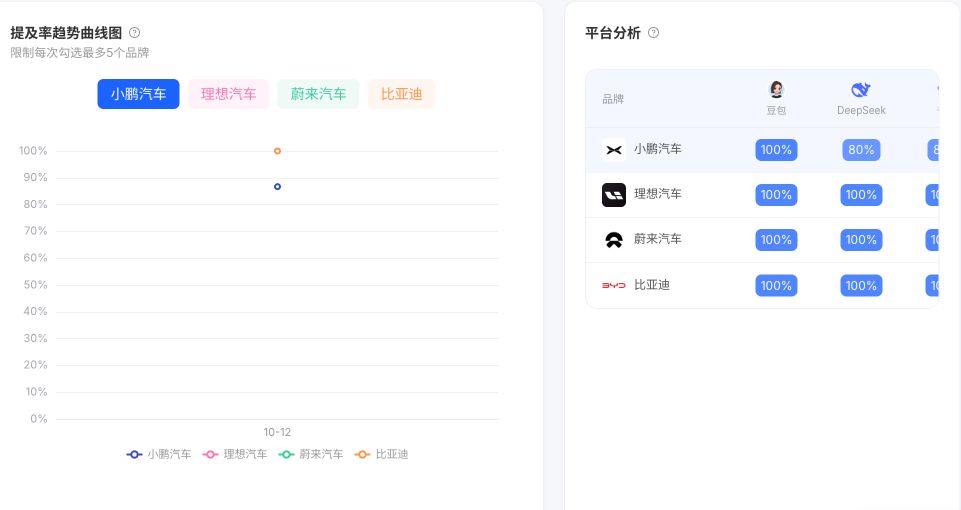Screen dimensions: 961x510
Task: Toggle 比亚迪 brand chip above the chart
Action: tap(401, 94)
